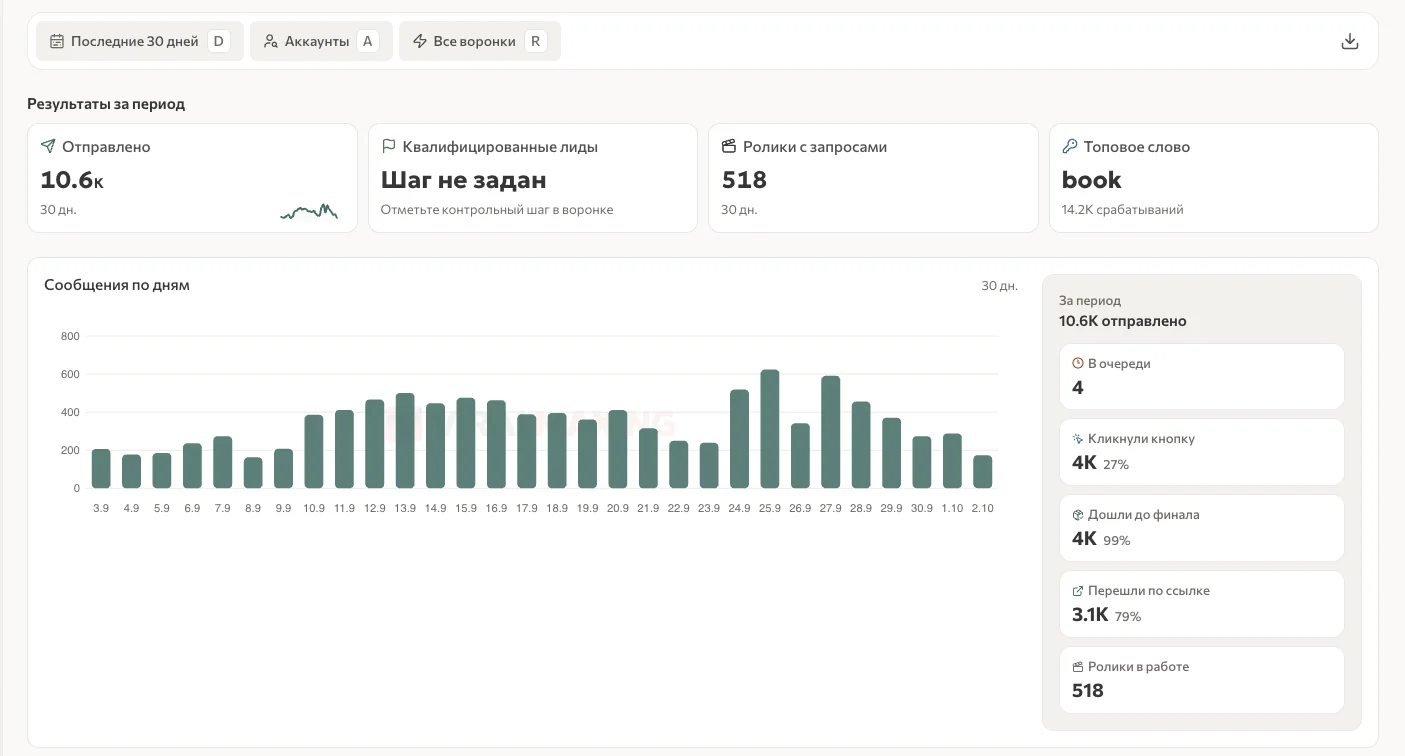
Task: Click the bar for 2.10 in the chart
Action: 983,471
